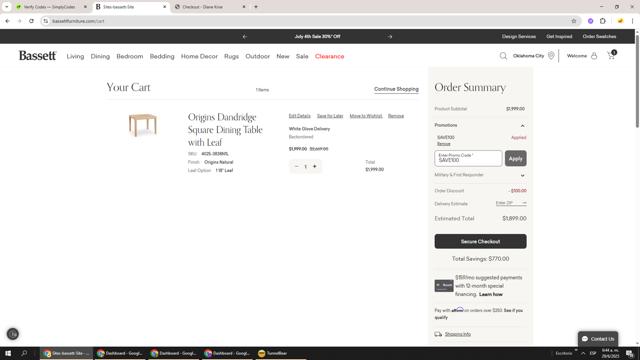Click Save for Later link
The width and height of the screenshot is (640, 360).
click(330, 116)
